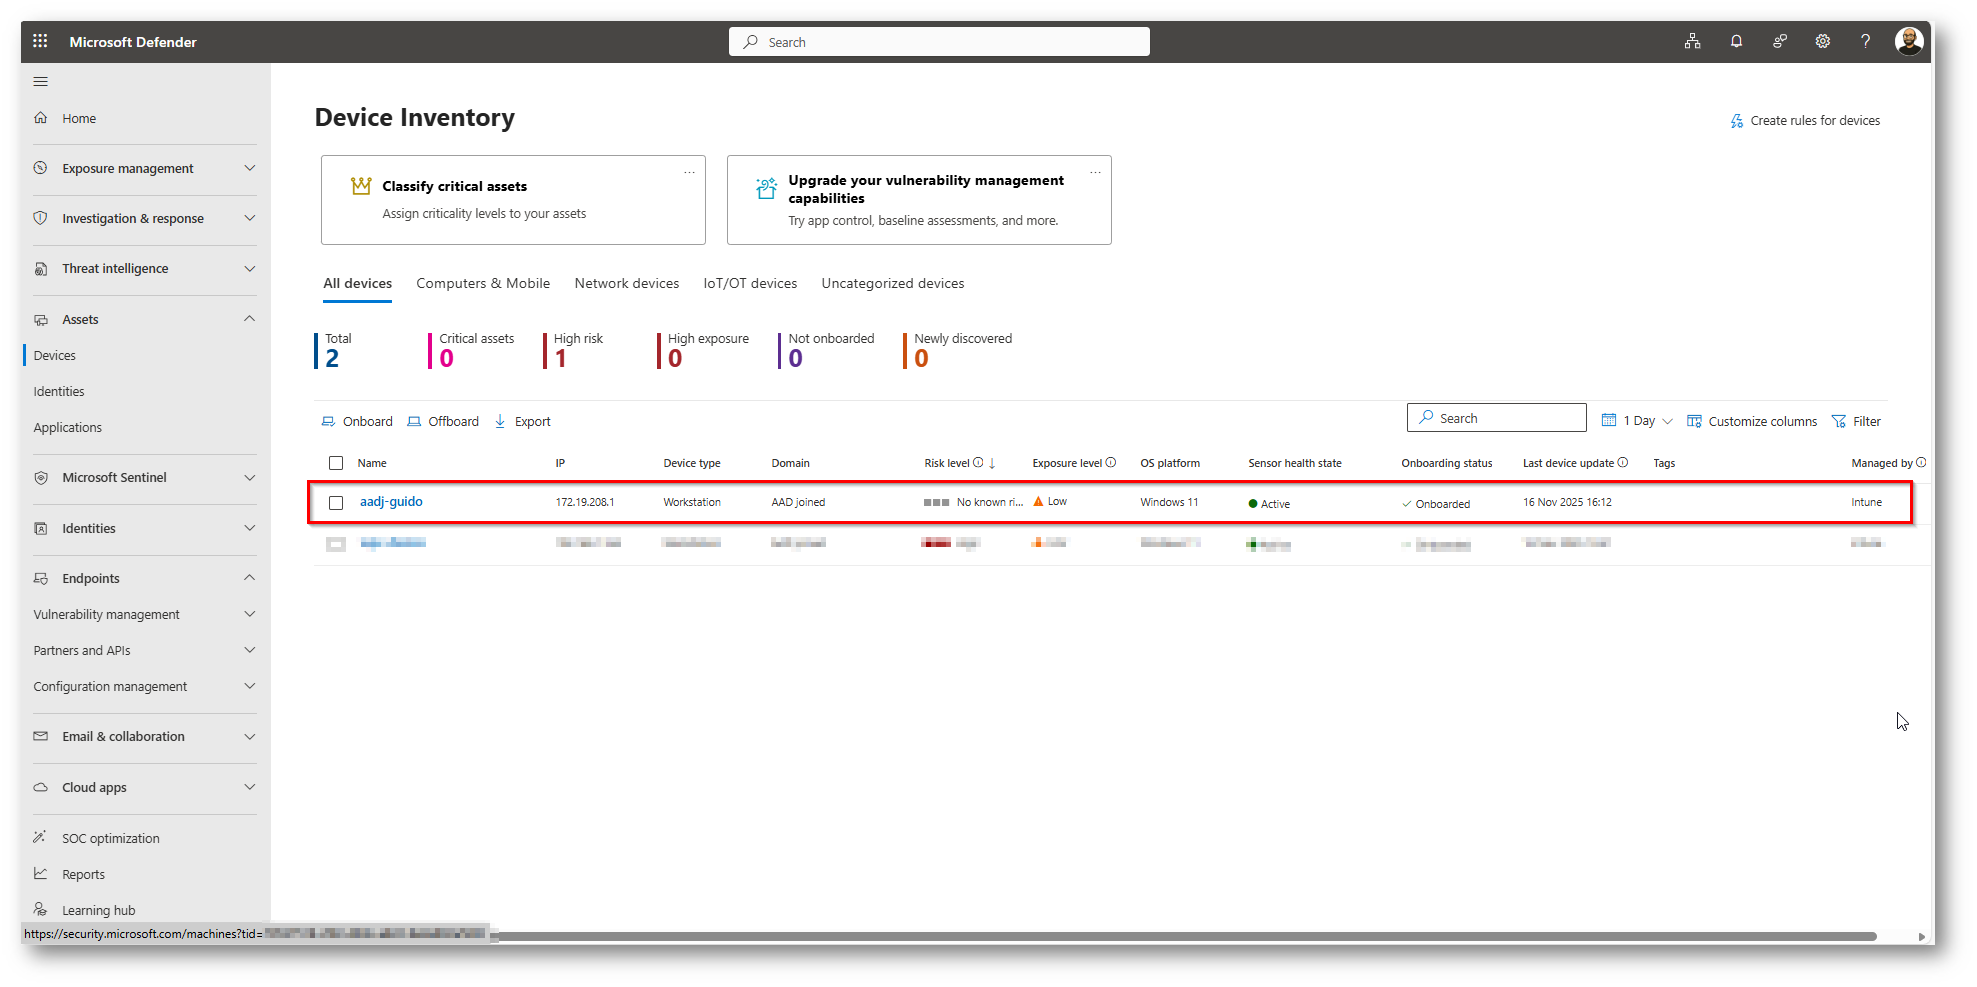The image size is (1977, 987).
Task: Open the 1 Day time range dropdown
Action: [1637, 421]
